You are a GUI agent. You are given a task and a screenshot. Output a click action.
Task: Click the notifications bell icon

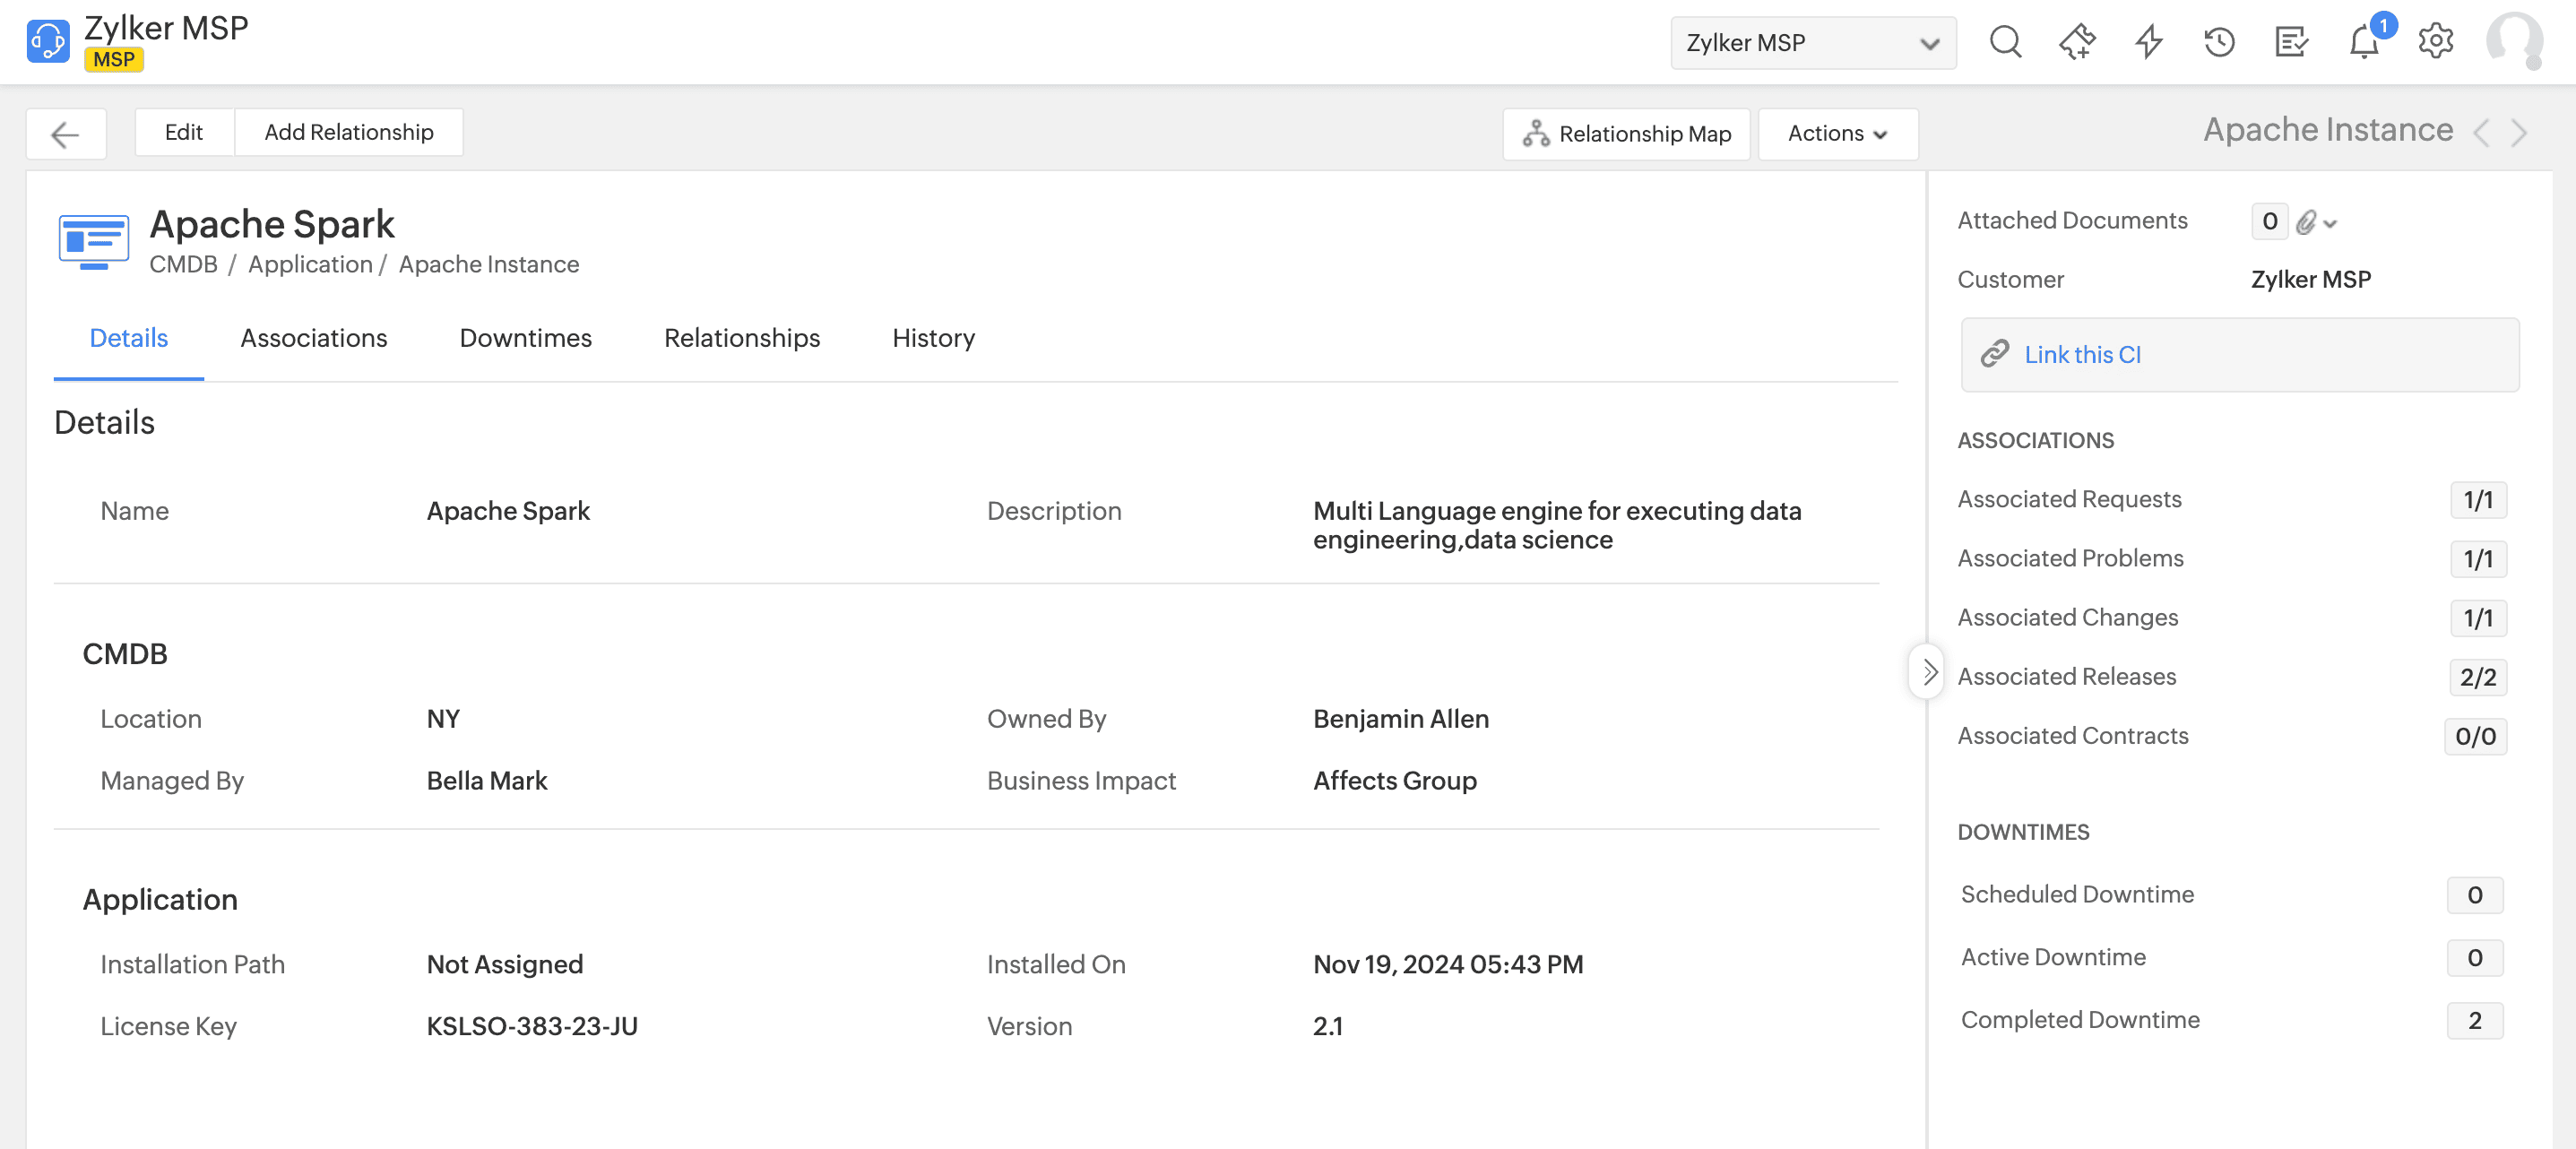tap(2364, 42)
